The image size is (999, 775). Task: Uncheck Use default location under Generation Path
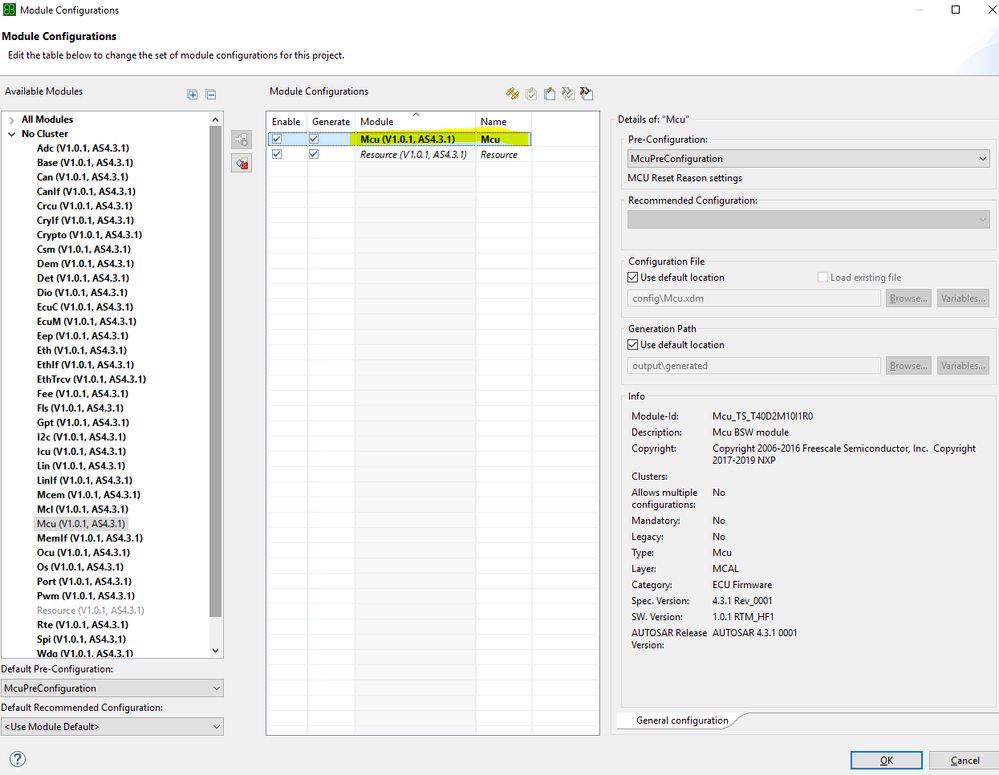click(x=633, y=345)
